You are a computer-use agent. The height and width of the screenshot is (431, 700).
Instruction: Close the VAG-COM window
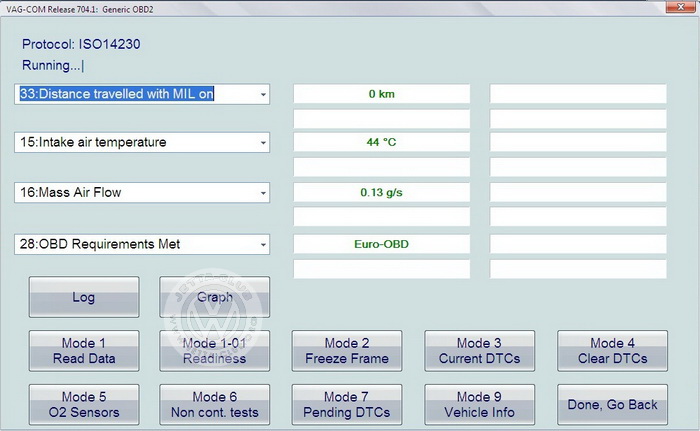pos(680,7)
